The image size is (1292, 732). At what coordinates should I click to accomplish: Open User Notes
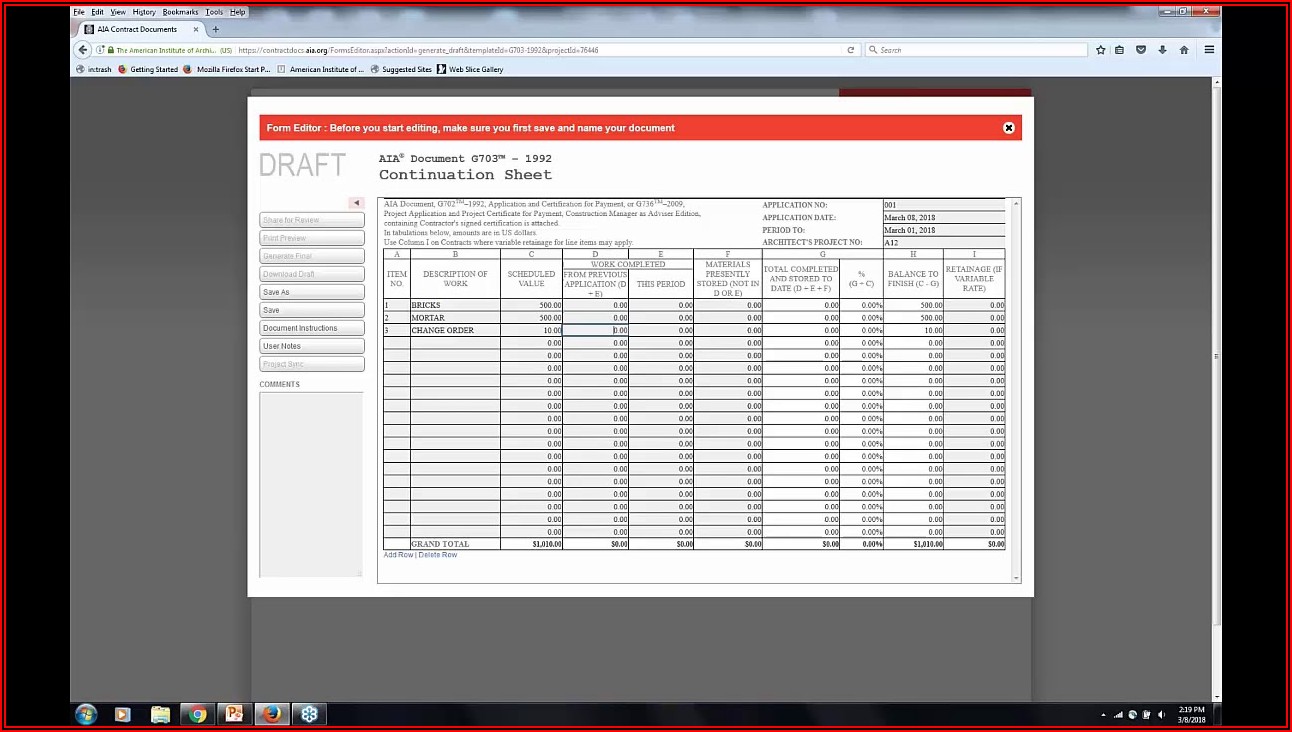click(x=311, y=346)
